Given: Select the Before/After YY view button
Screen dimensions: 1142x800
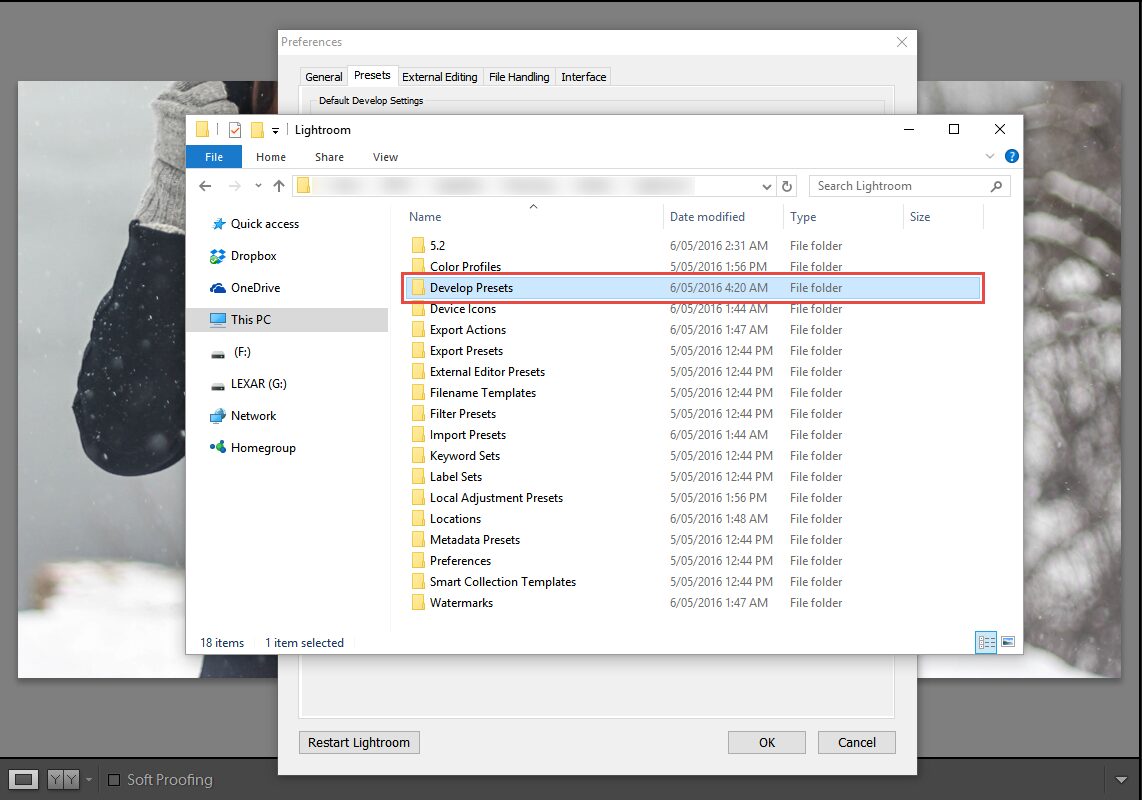Looking at the screenshot, I should point(63,780).
